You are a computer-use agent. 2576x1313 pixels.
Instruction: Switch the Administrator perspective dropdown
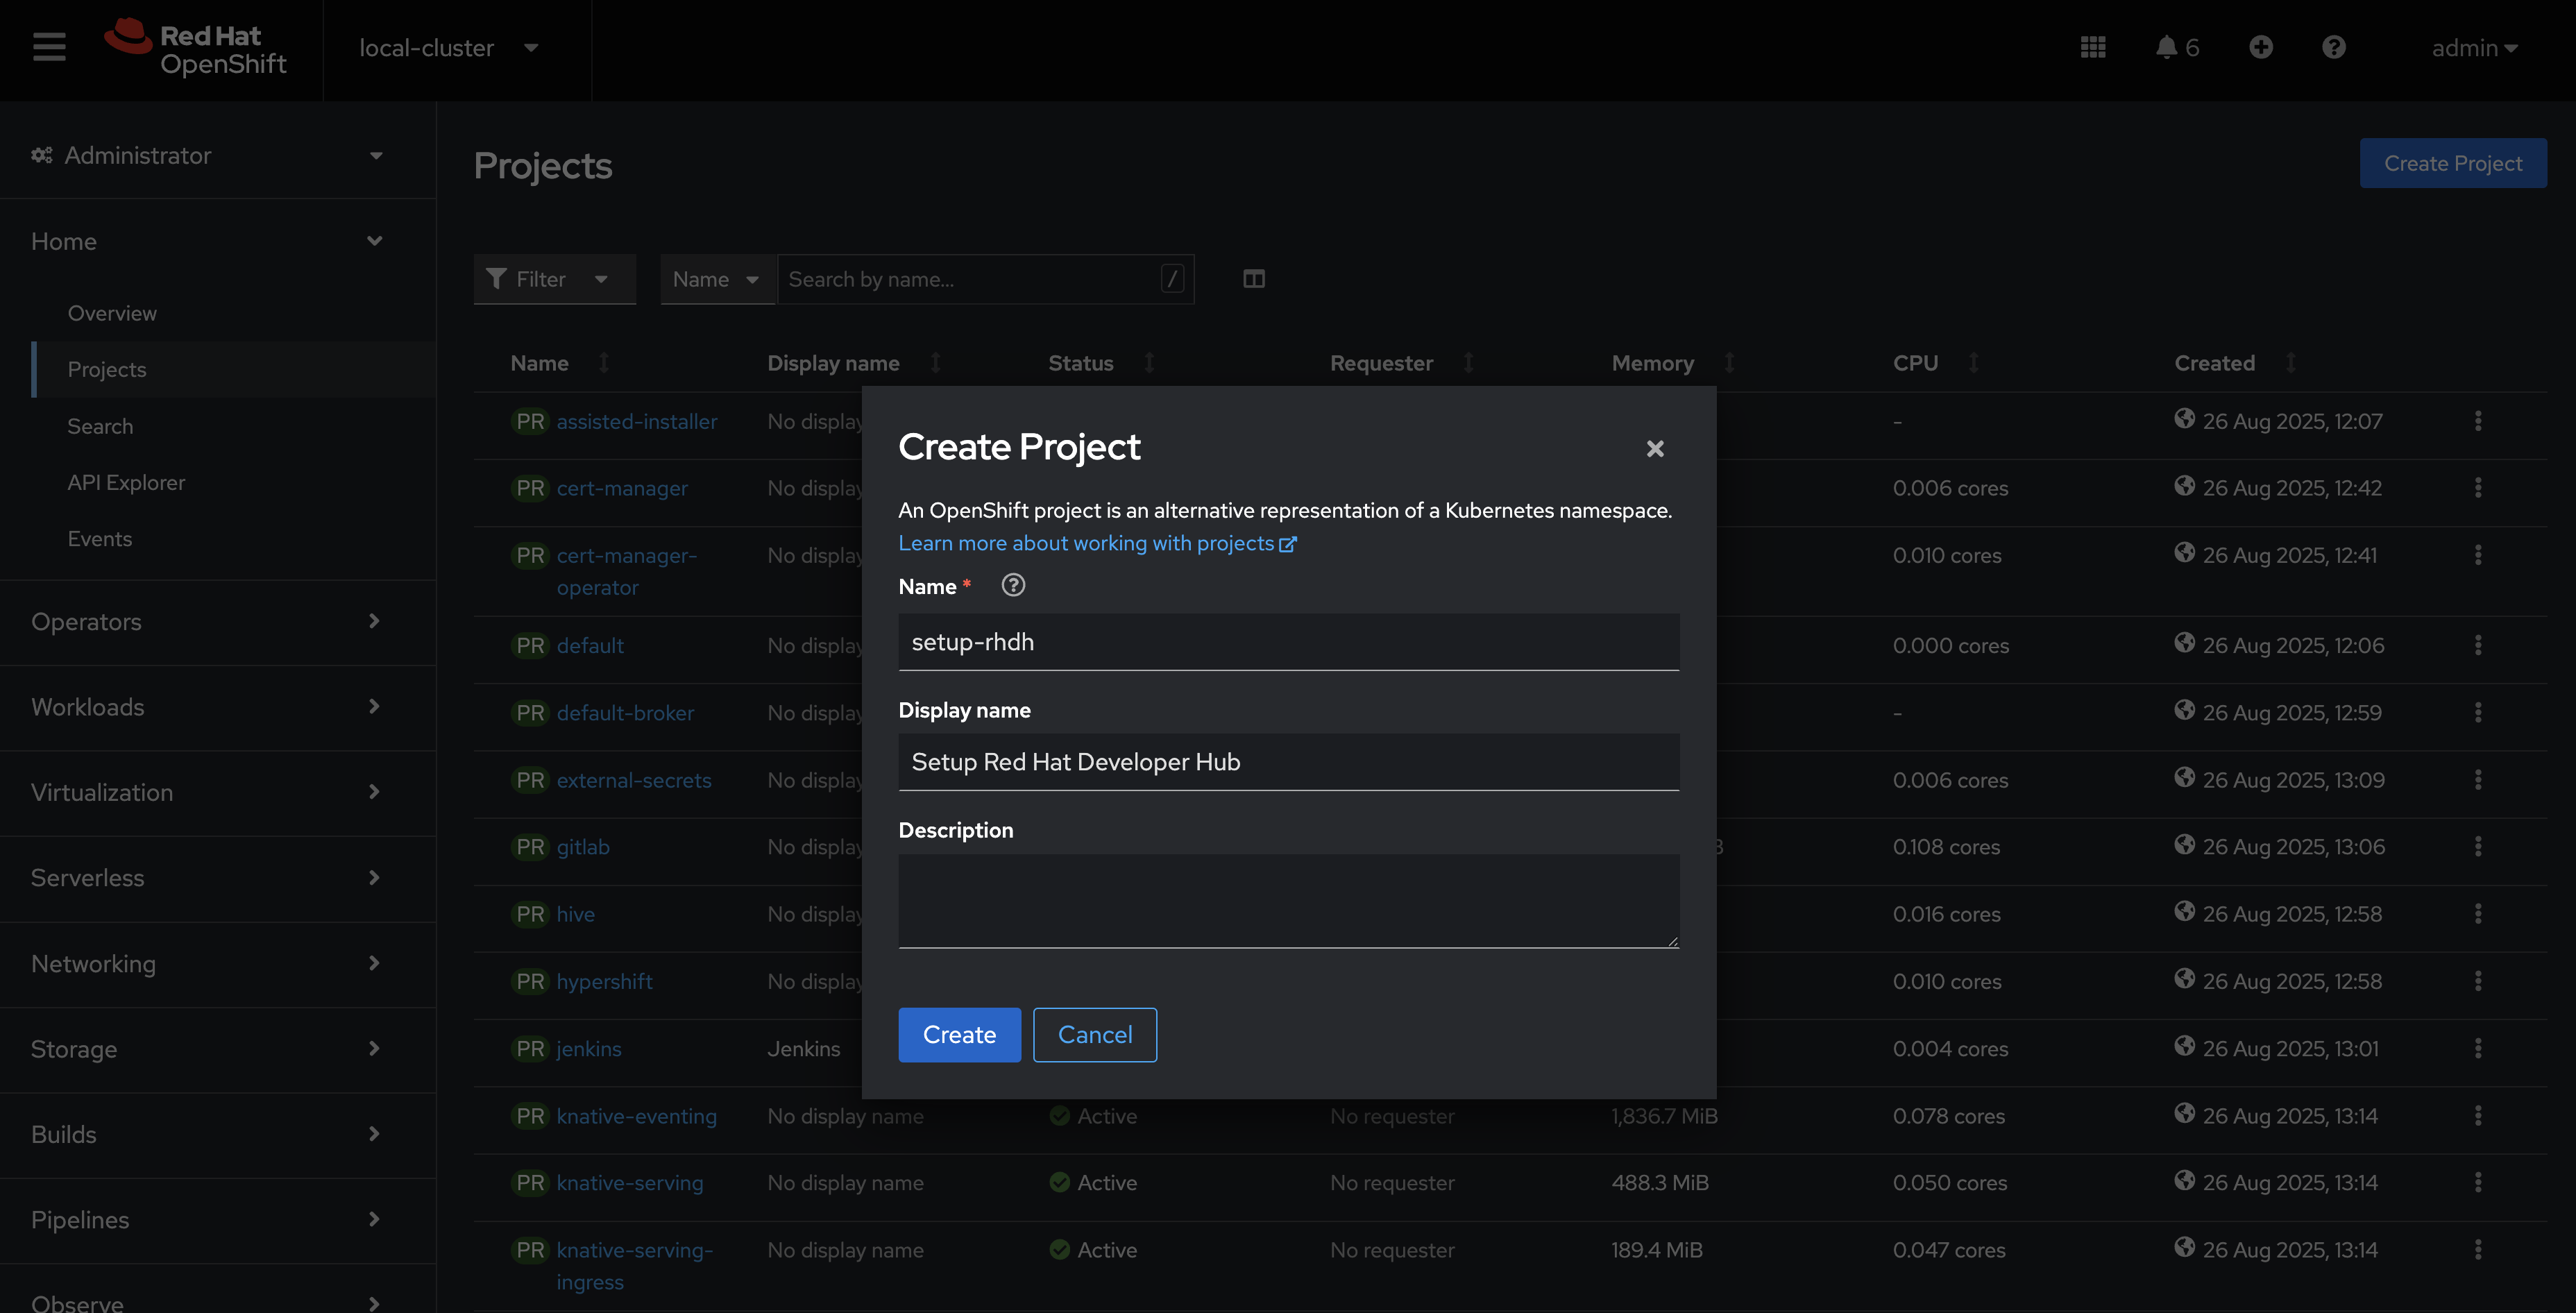click(x=207, y=155)
